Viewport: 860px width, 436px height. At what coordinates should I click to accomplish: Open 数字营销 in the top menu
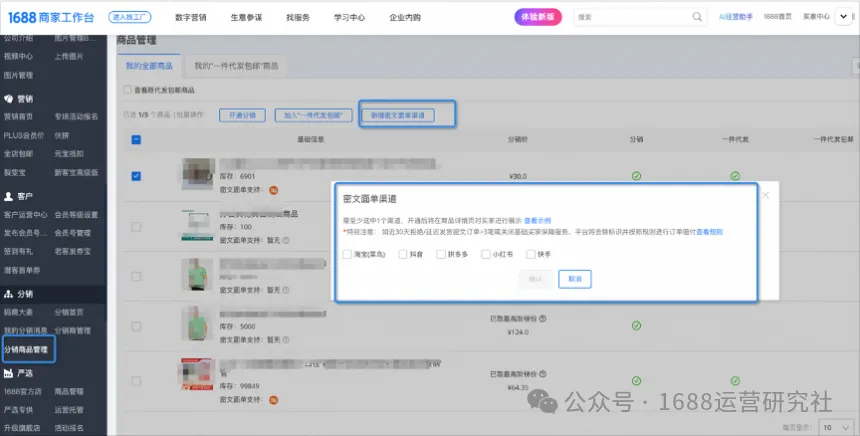[x=191, y=18]
